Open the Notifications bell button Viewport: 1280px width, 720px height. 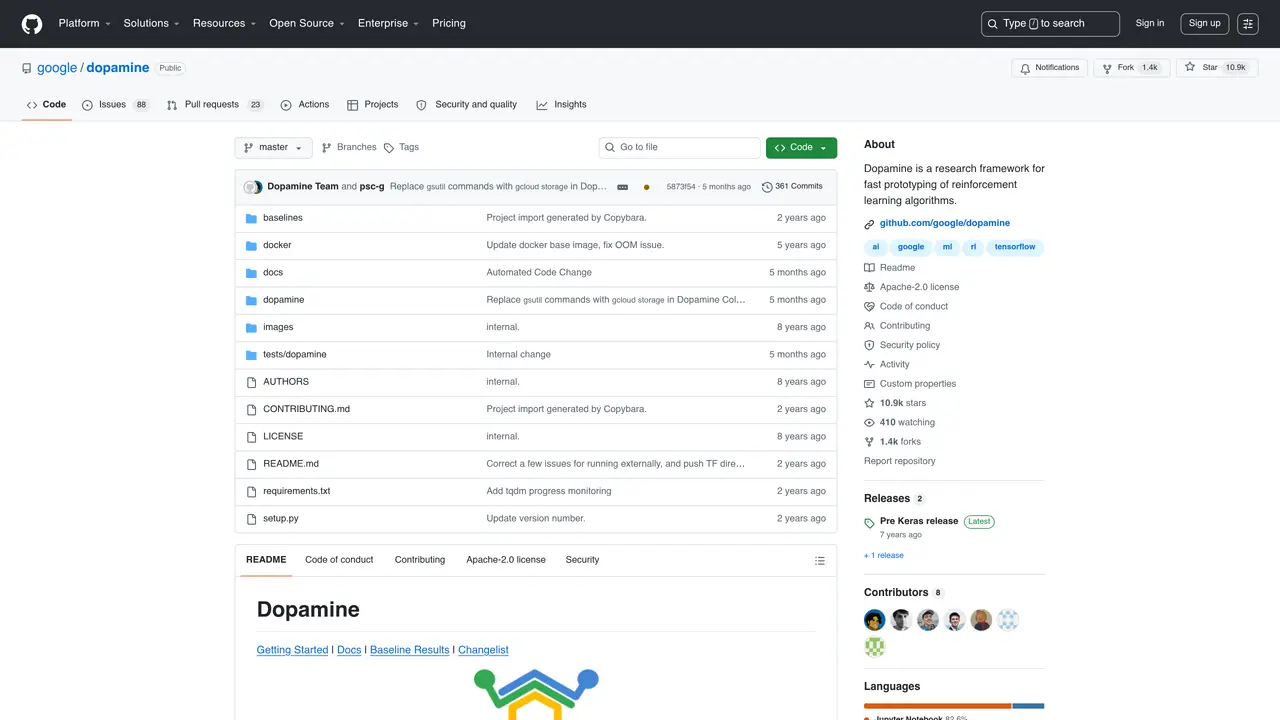[x=1049, y=68]
